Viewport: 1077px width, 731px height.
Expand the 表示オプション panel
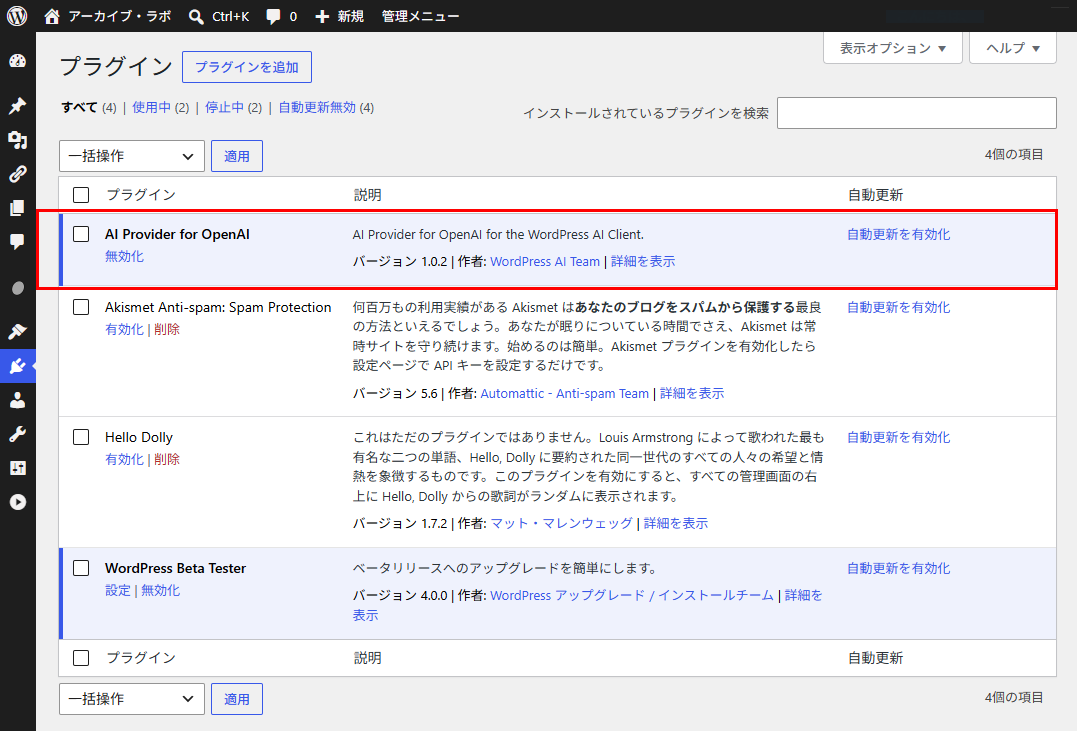click(892, 48)
